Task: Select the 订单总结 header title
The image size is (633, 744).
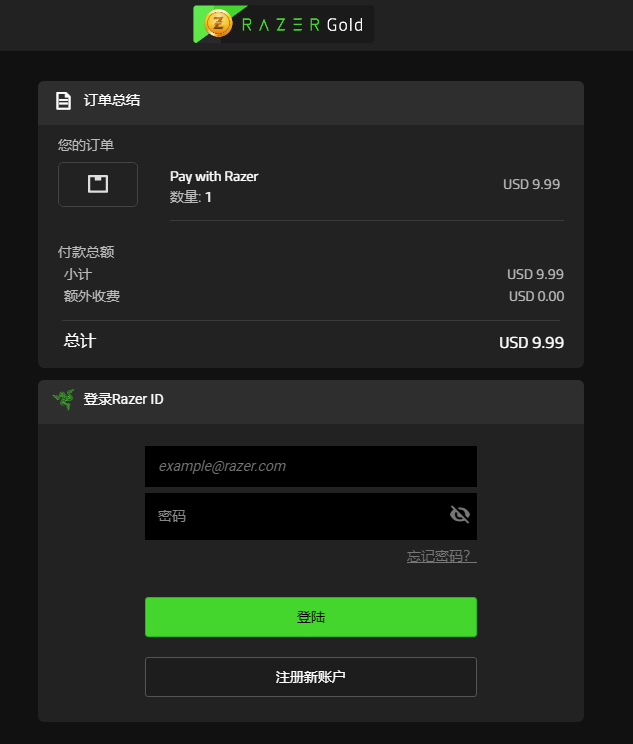Action: [112, 100]
